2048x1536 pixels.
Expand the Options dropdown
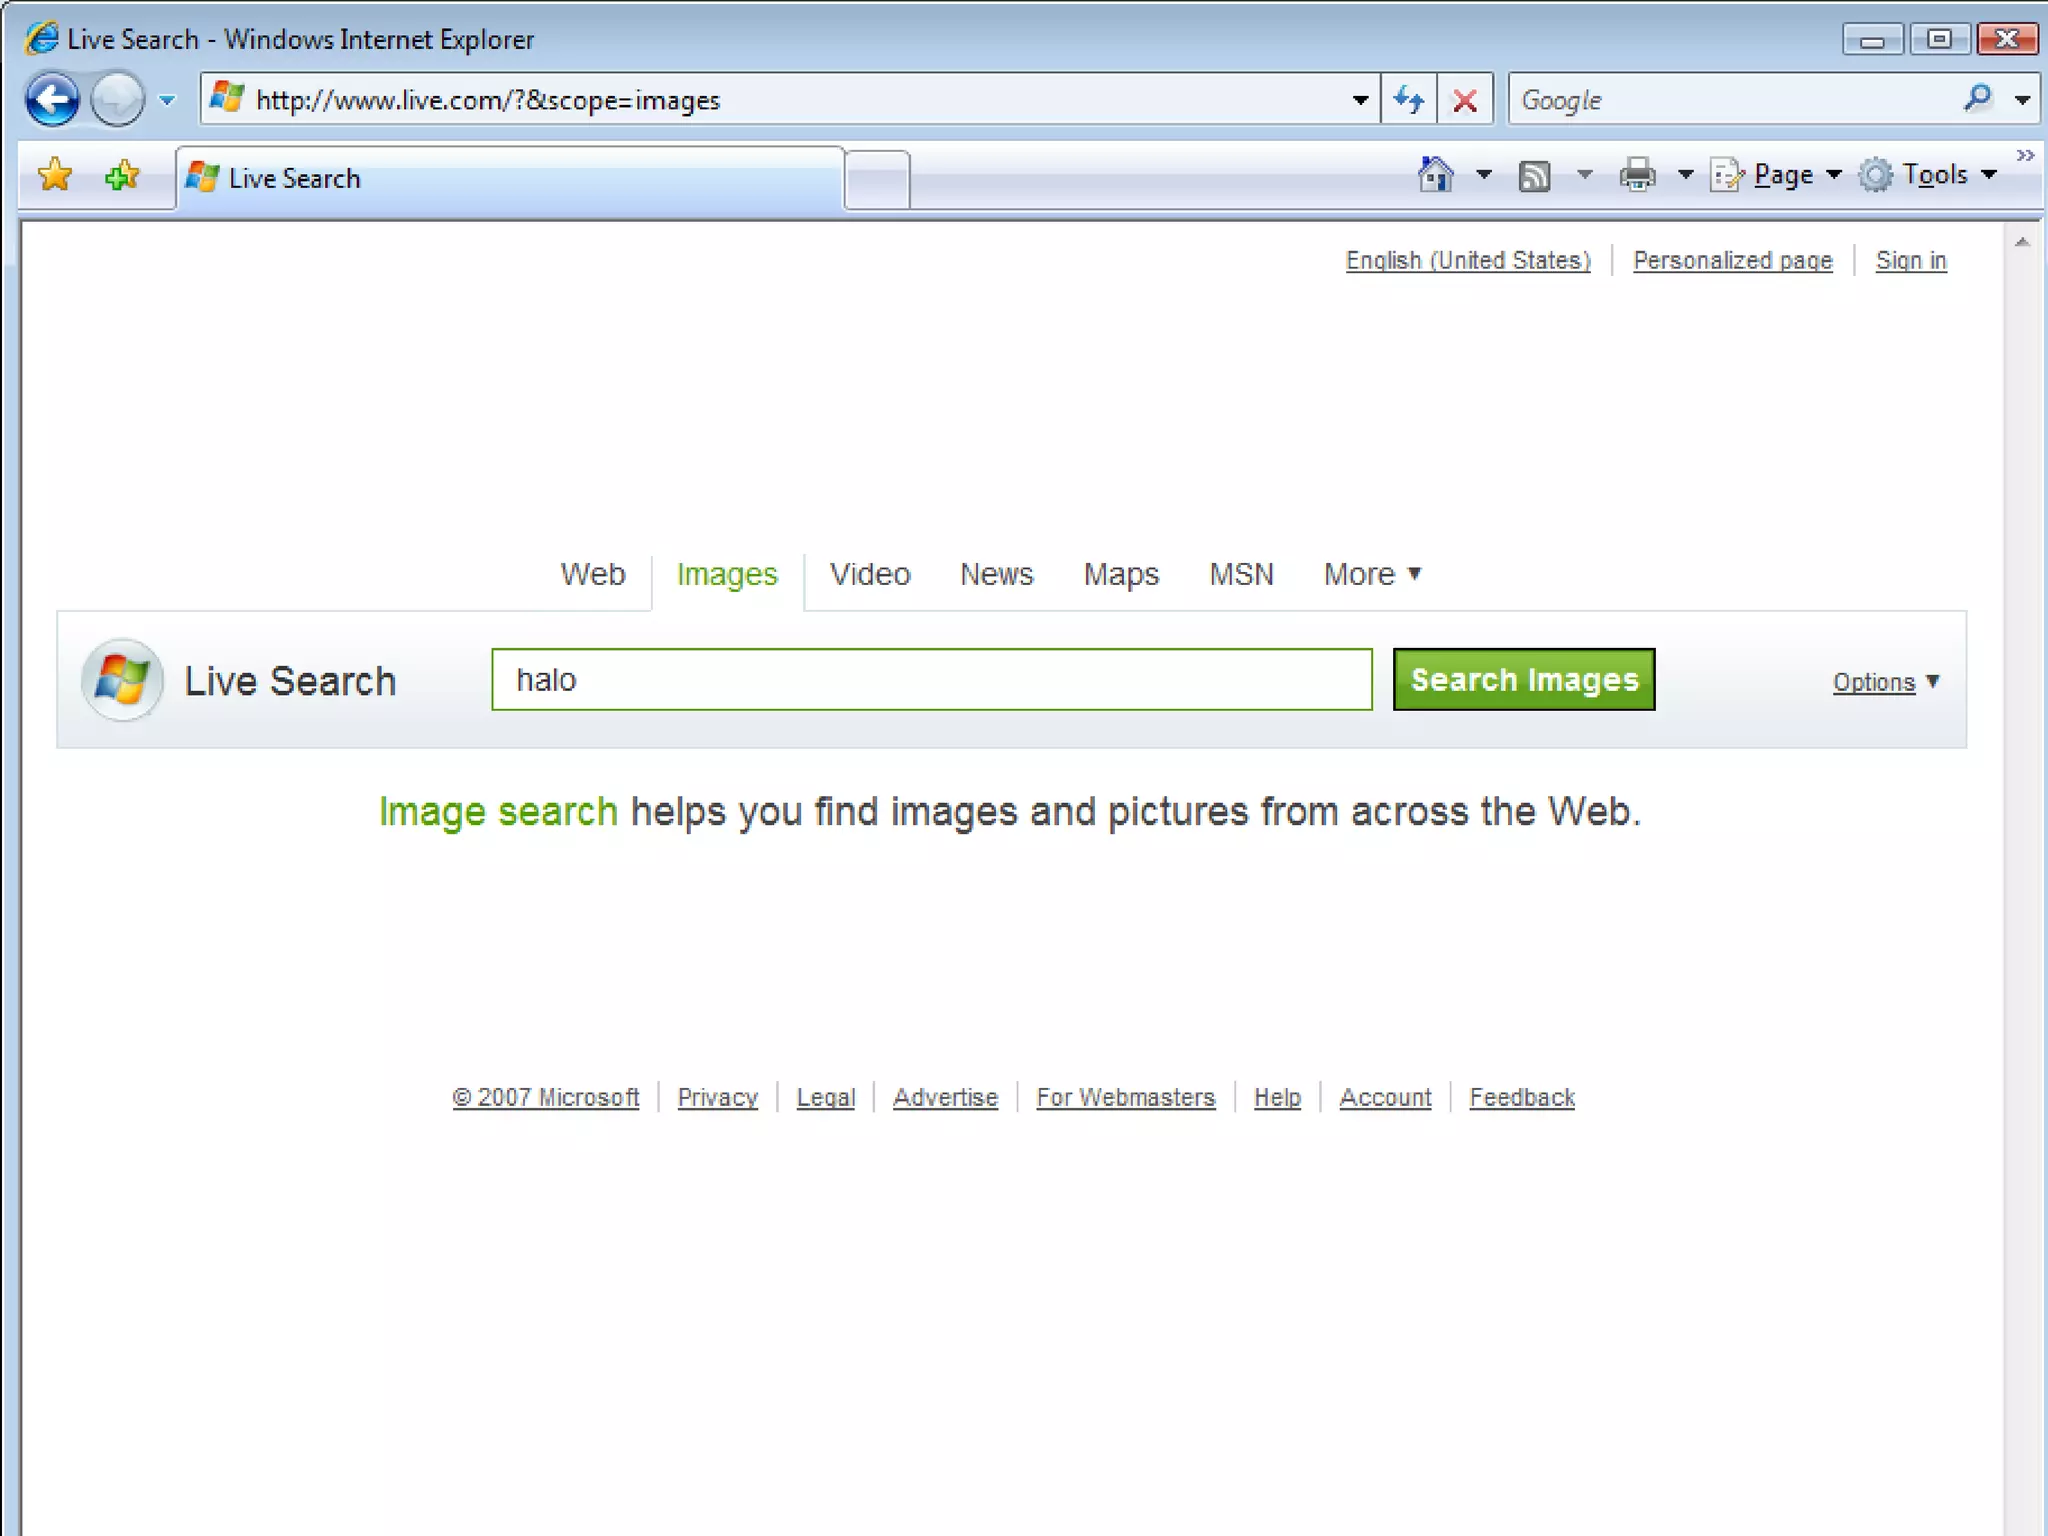point(1885,682)
